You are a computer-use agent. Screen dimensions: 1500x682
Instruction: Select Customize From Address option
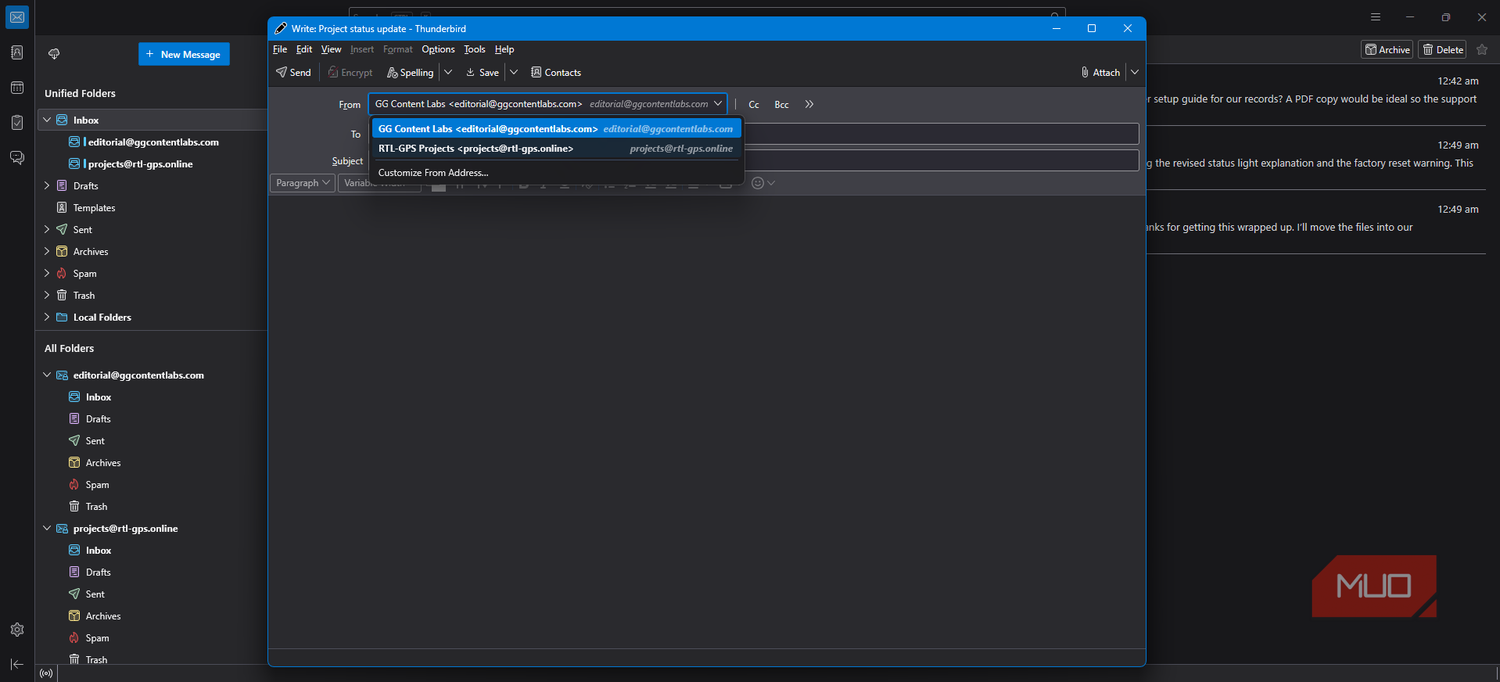coord(556,173)
